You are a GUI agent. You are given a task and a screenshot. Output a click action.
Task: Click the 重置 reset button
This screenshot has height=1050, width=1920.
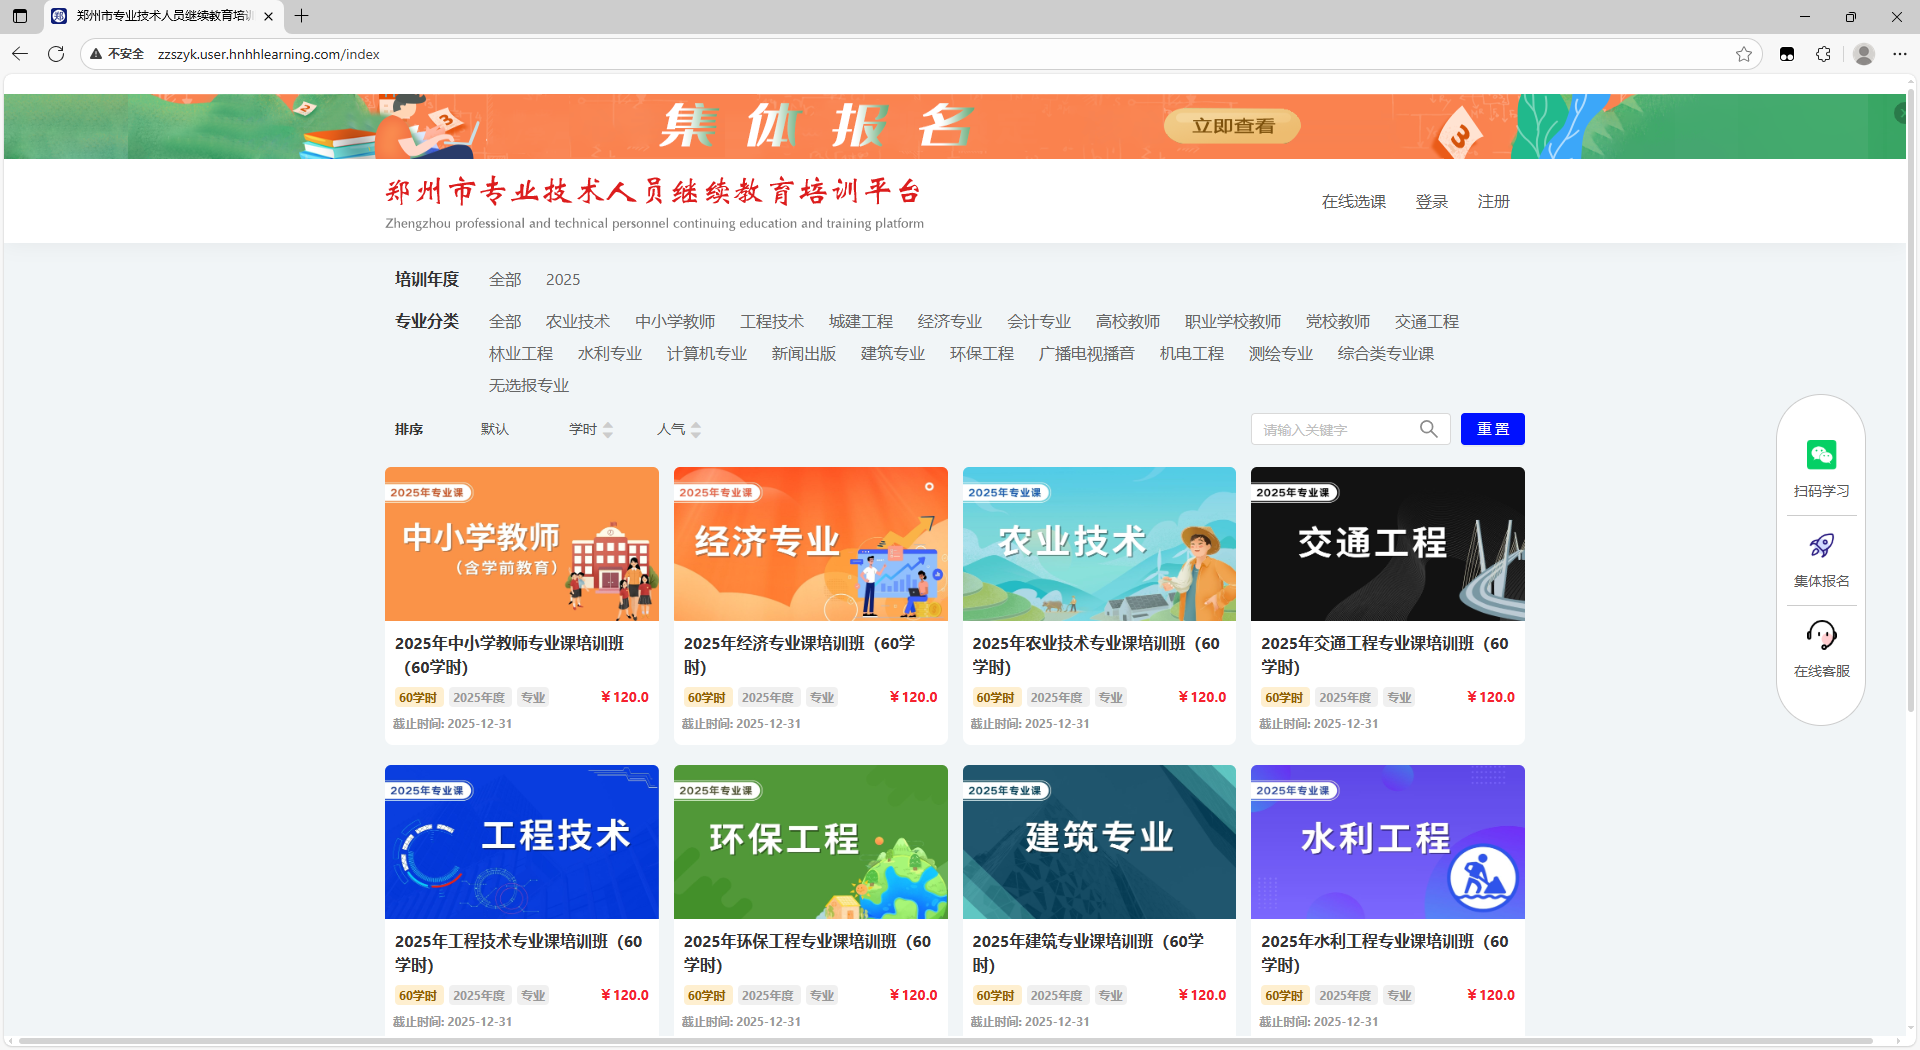click(1492, 429)
